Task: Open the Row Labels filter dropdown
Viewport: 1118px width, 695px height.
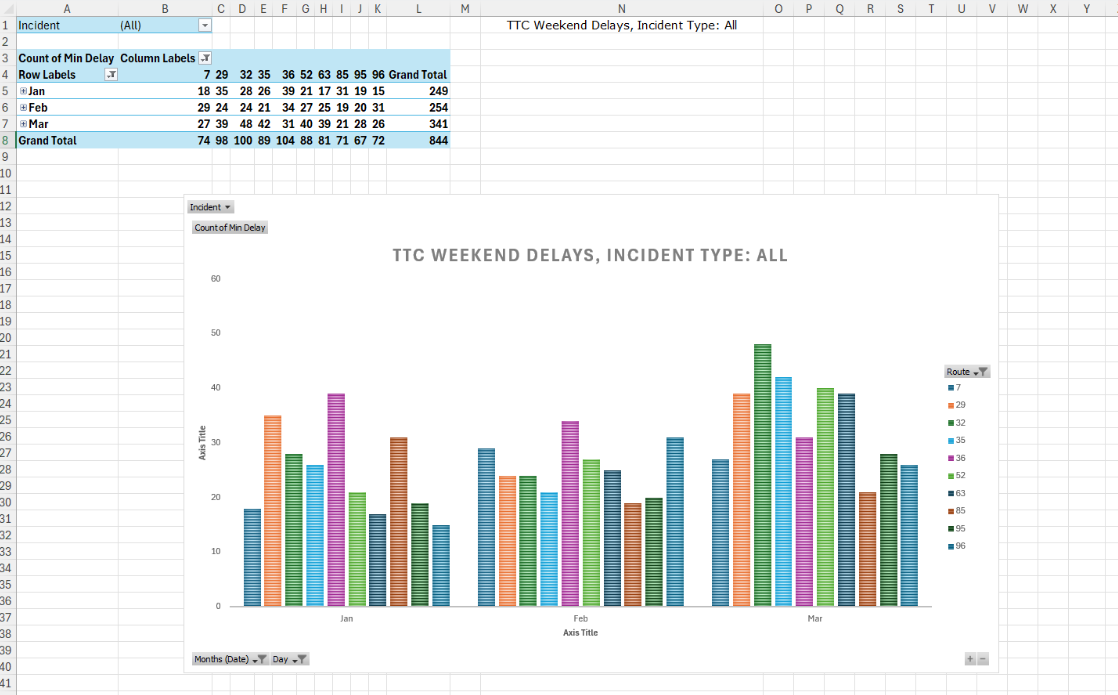Action: 111,75
